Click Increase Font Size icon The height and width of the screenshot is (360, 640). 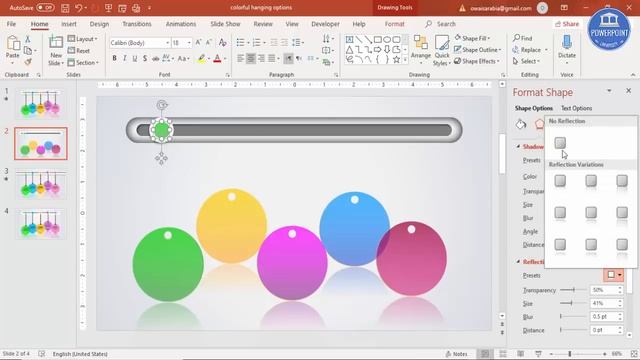(198, 42)
